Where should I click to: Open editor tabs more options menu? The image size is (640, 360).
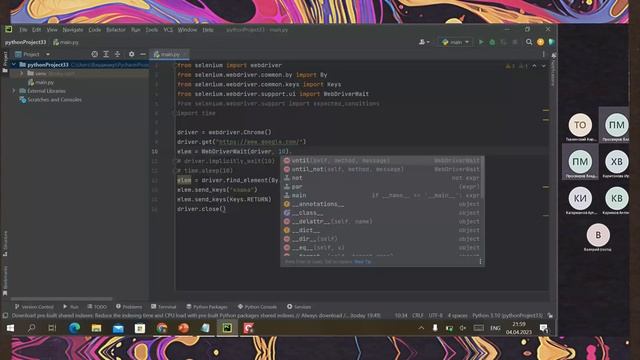(544, 54)
